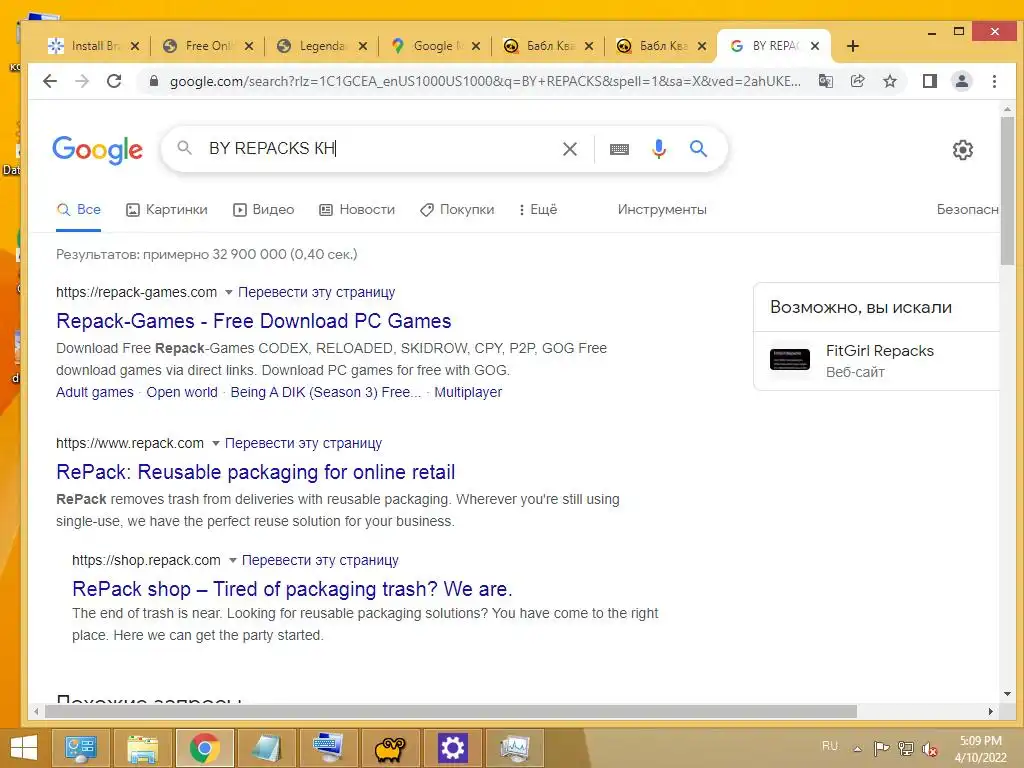Expand options arrow next to www.repack.com

click(216, 443)
